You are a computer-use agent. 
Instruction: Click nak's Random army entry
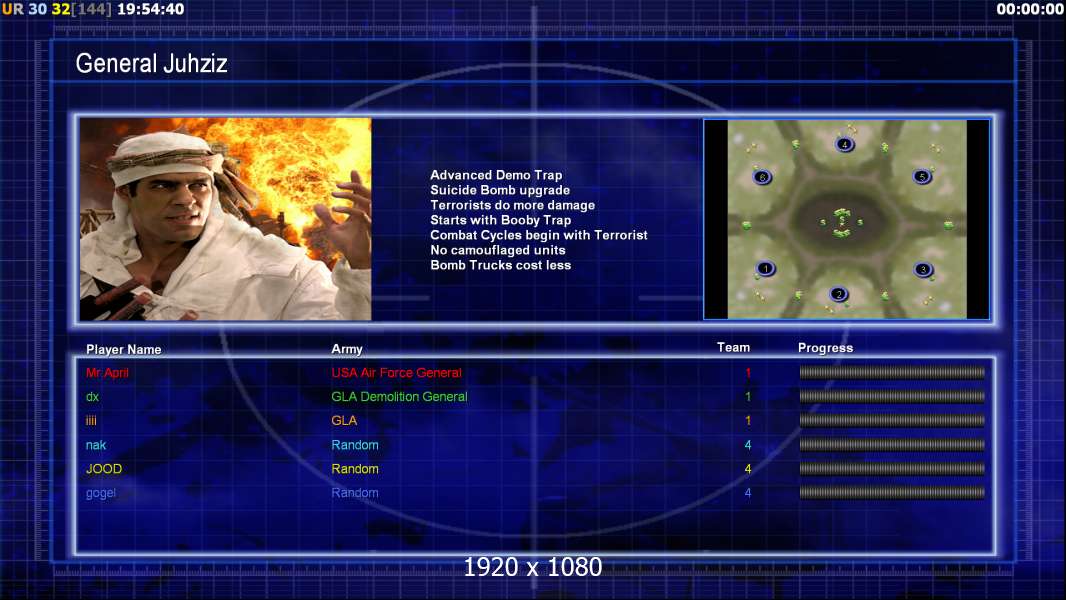(x=355, y=445)
